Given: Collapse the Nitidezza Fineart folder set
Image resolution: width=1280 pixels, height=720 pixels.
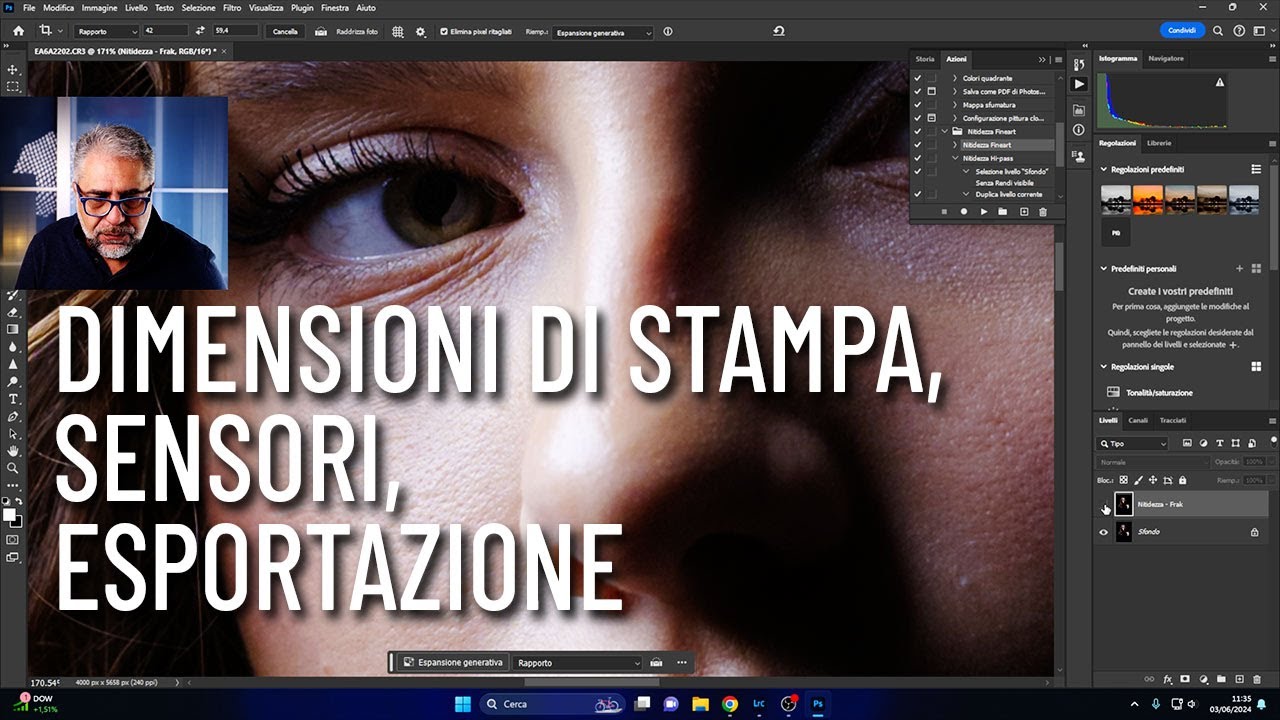Looking at the screenshot, I should pyautogui.click(x=945, y=131).
